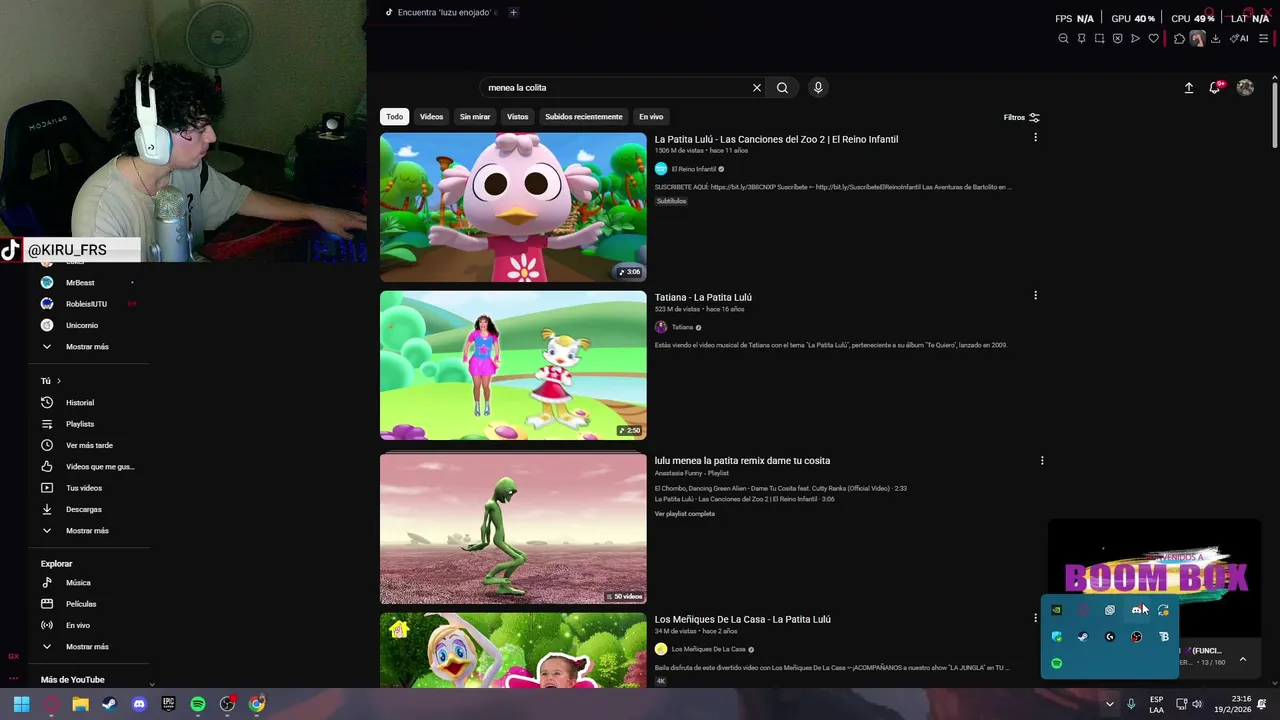This screenshot has width=1280, height=720.
Task: Expand the 'Tú' section chevron
Action: pos(59,381)
